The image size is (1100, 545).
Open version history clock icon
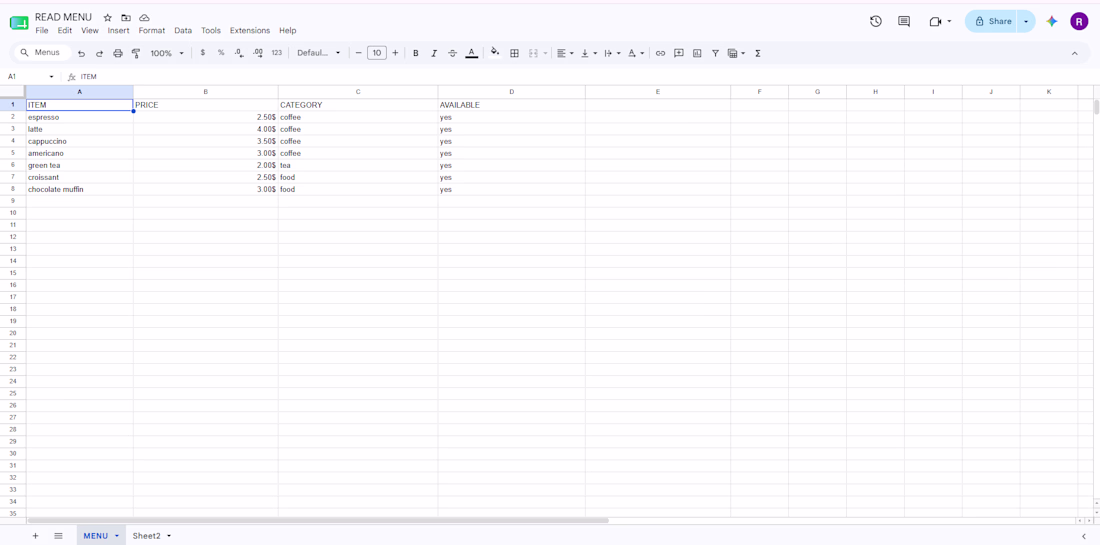[876, 21]
